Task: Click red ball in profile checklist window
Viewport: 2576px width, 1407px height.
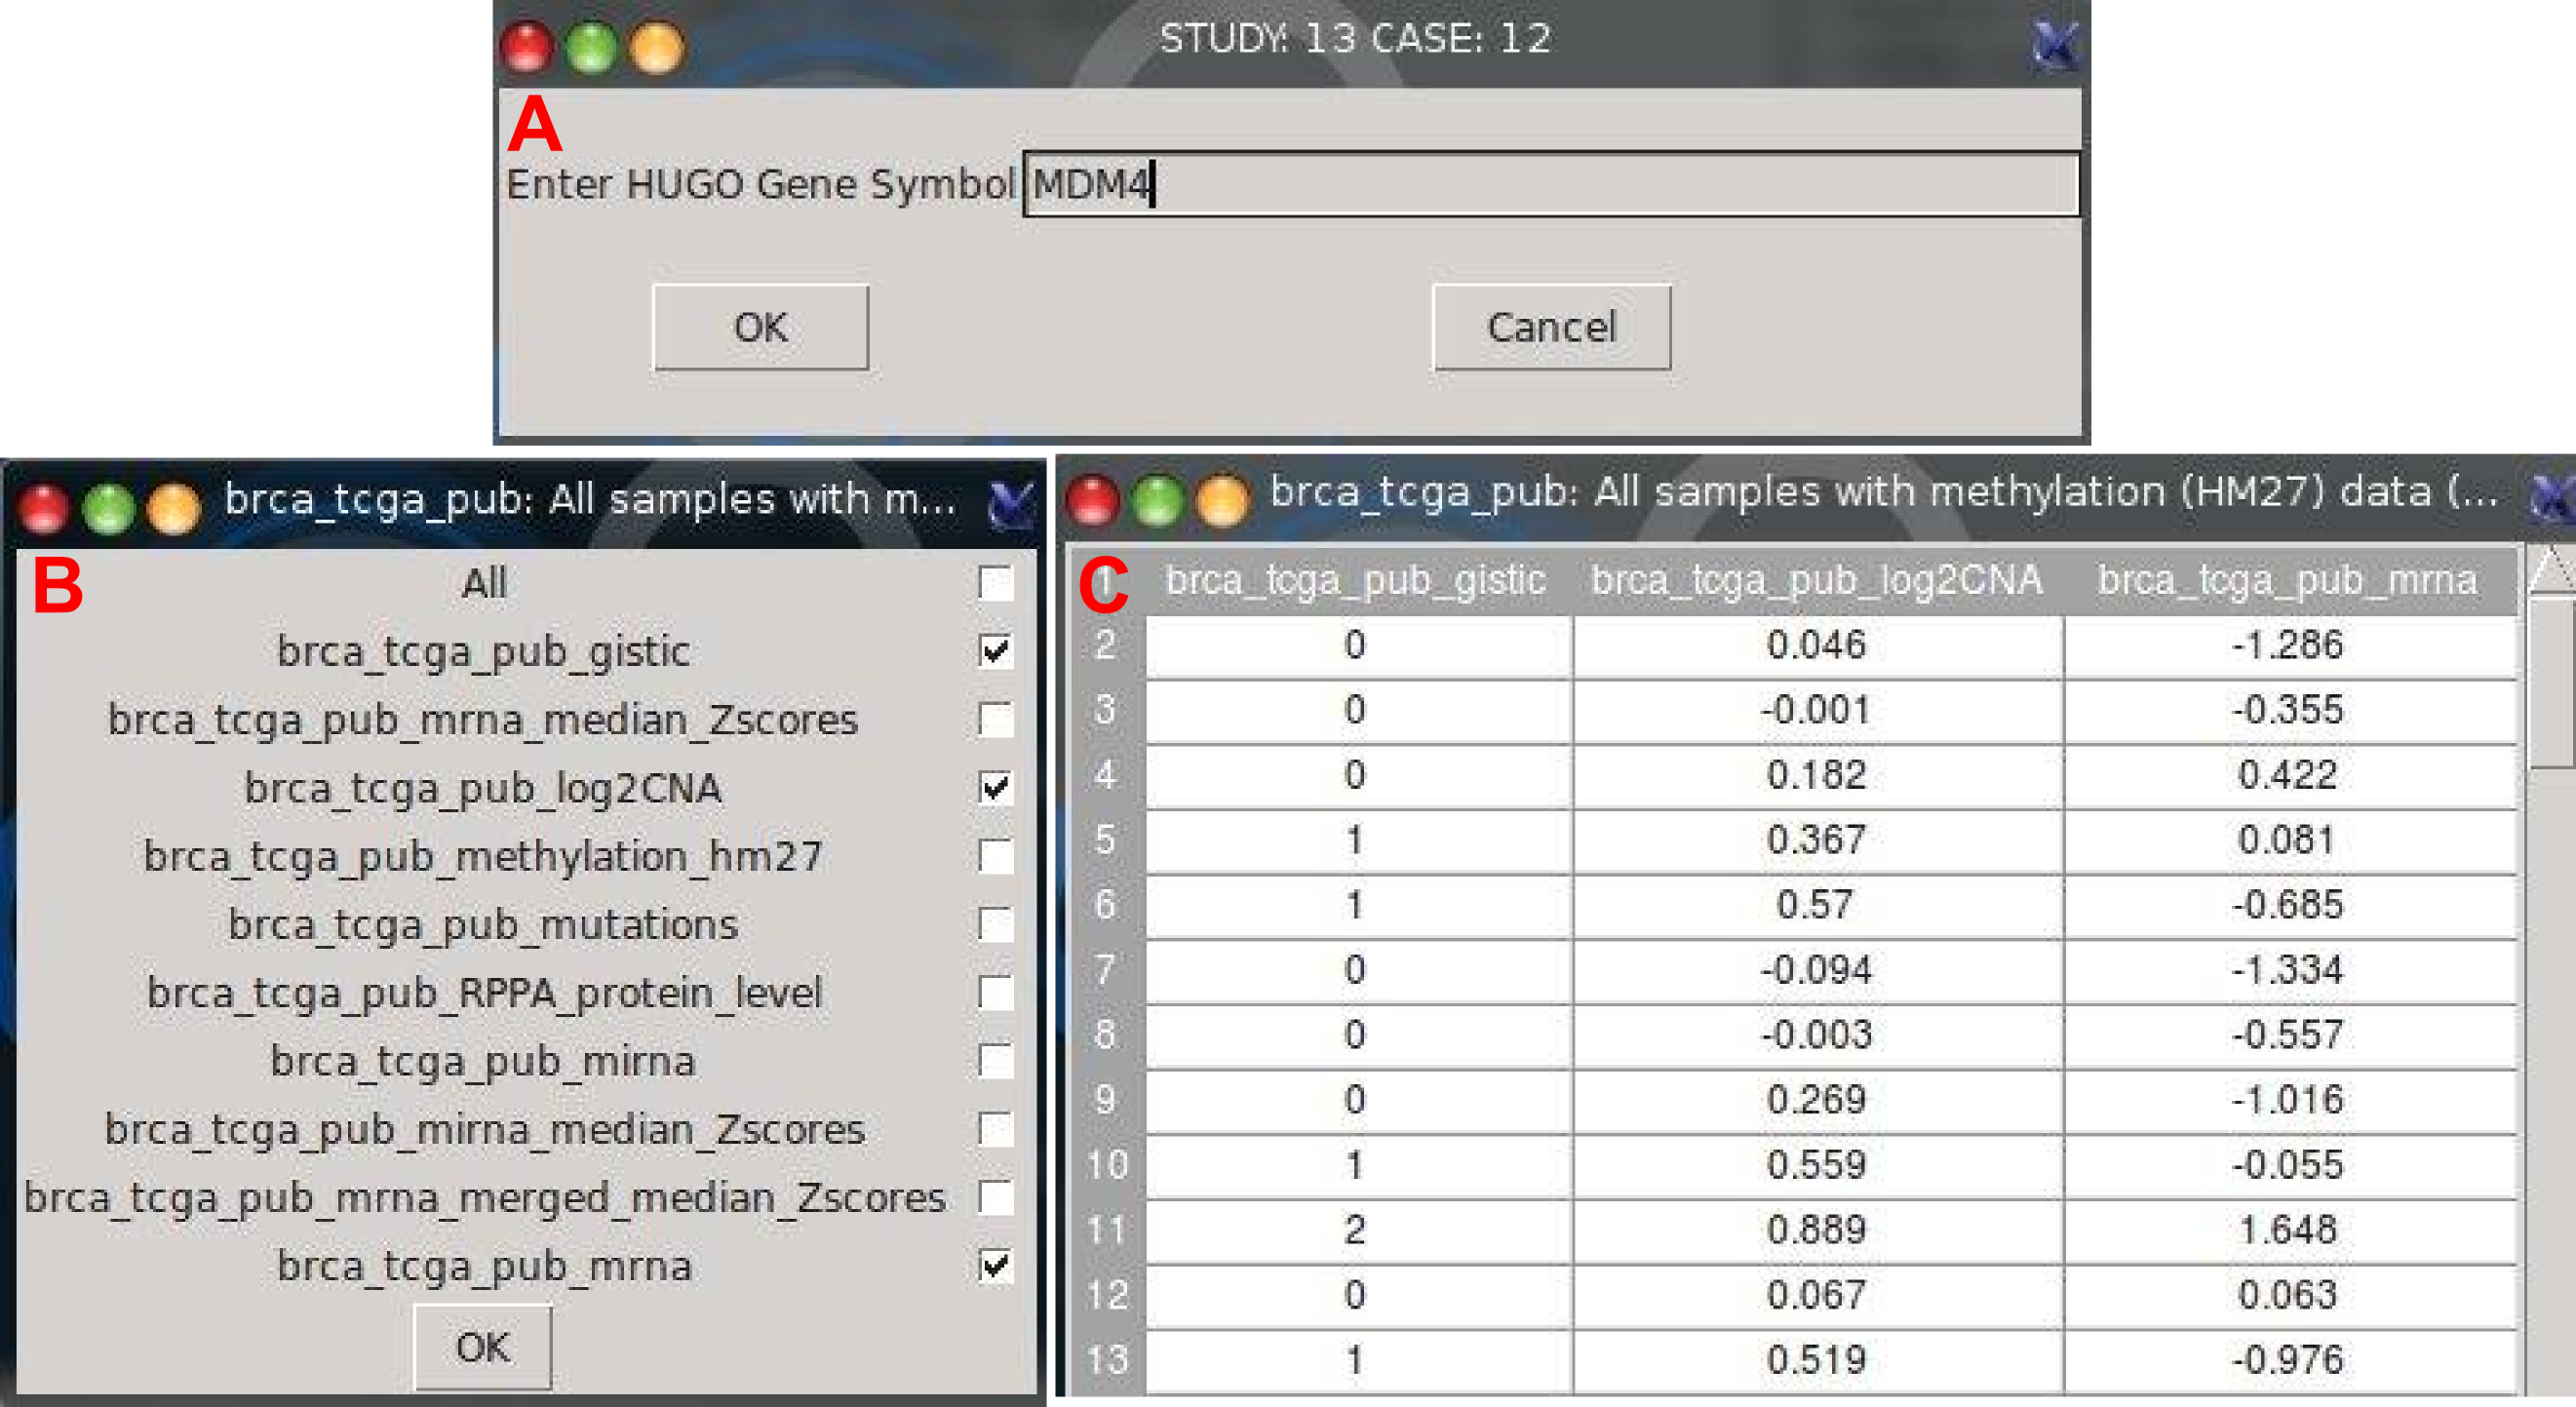Action: tap(43, 507)
